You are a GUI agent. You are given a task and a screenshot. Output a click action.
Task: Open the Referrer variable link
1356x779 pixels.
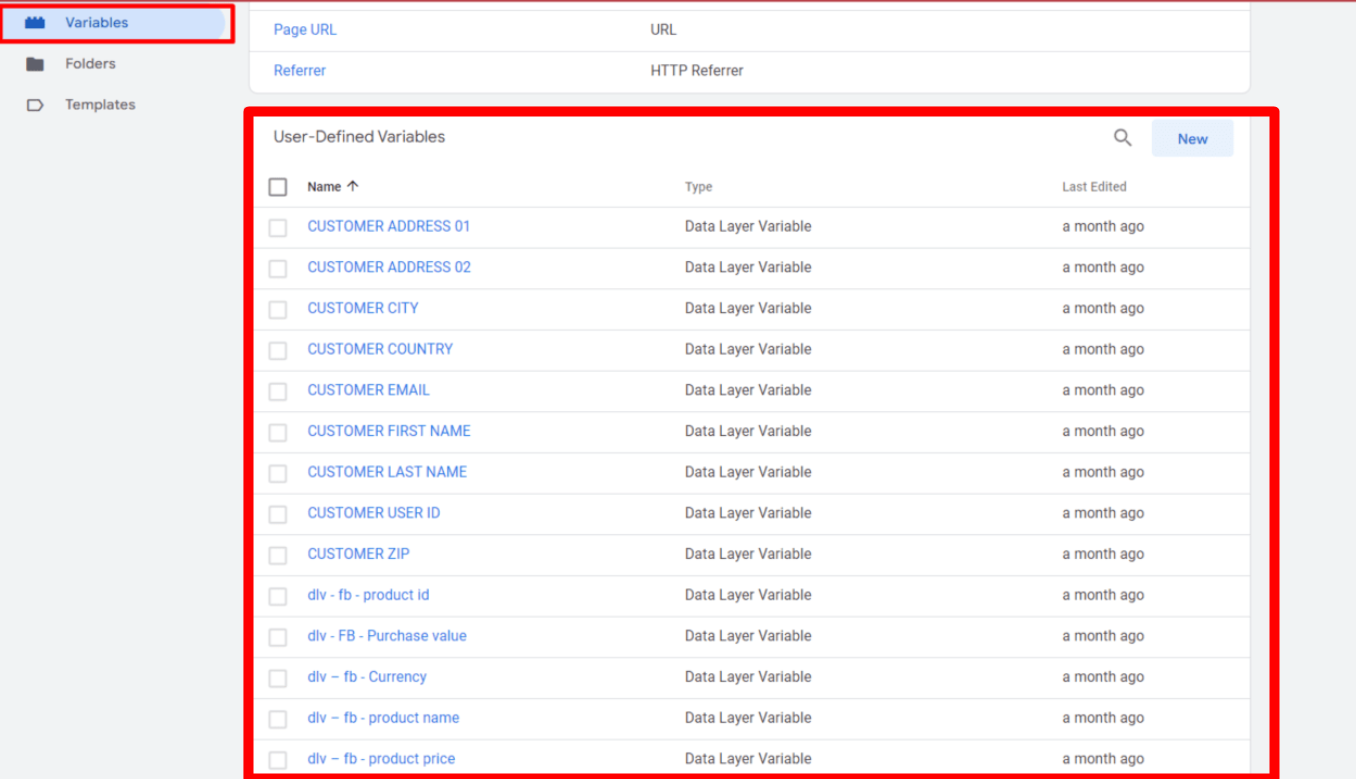coord(300,71)
